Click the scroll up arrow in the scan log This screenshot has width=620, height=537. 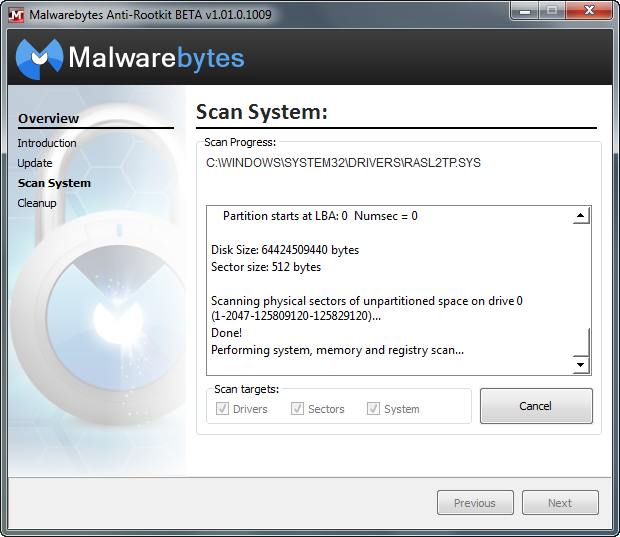click(x=580, y=216)
